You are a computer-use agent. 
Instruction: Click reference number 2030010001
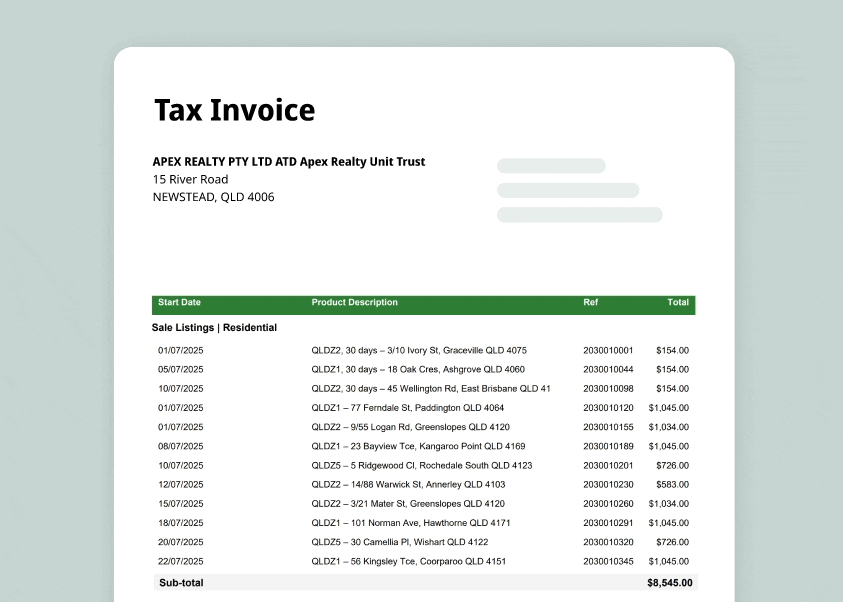coord(608,350)
